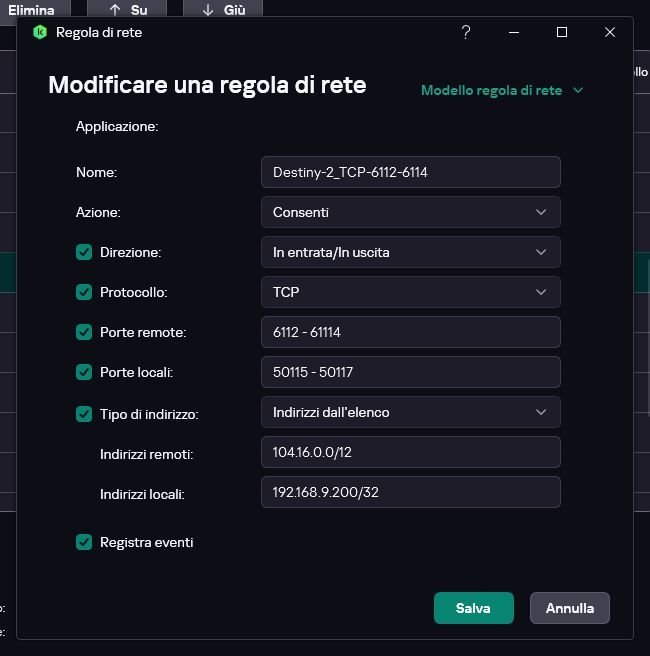Image resolution: width=650 pixels, height=656 pixels.
Task: Uncheck the Tipo di indirizzo checkbox
Action: [84, 413]
